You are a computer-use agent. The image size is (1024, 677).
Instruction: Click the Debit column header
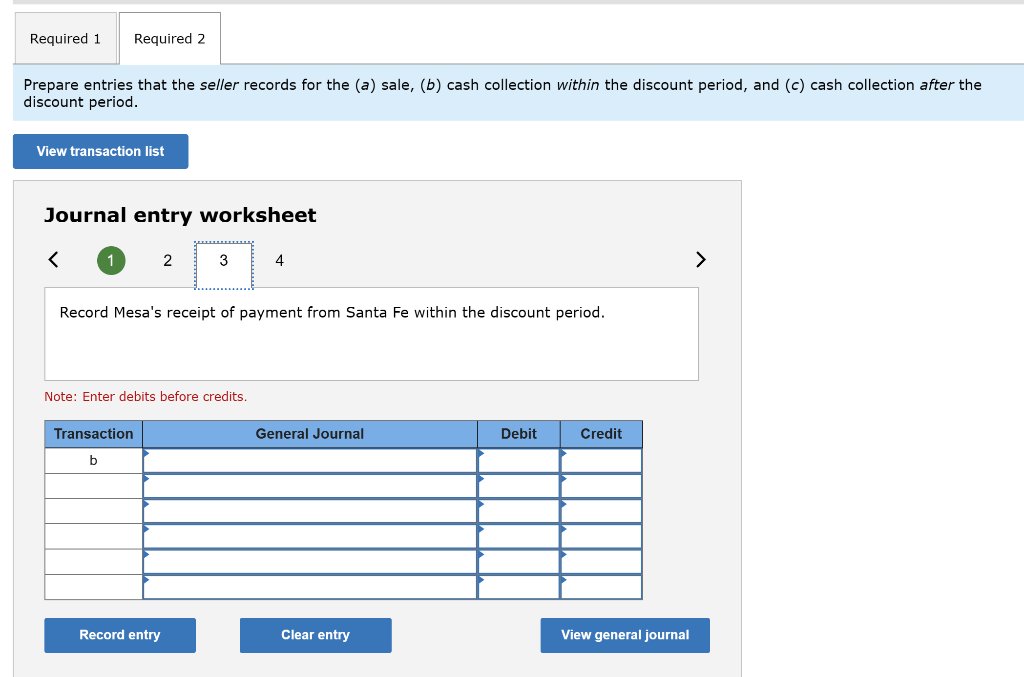tap(519, 434)
